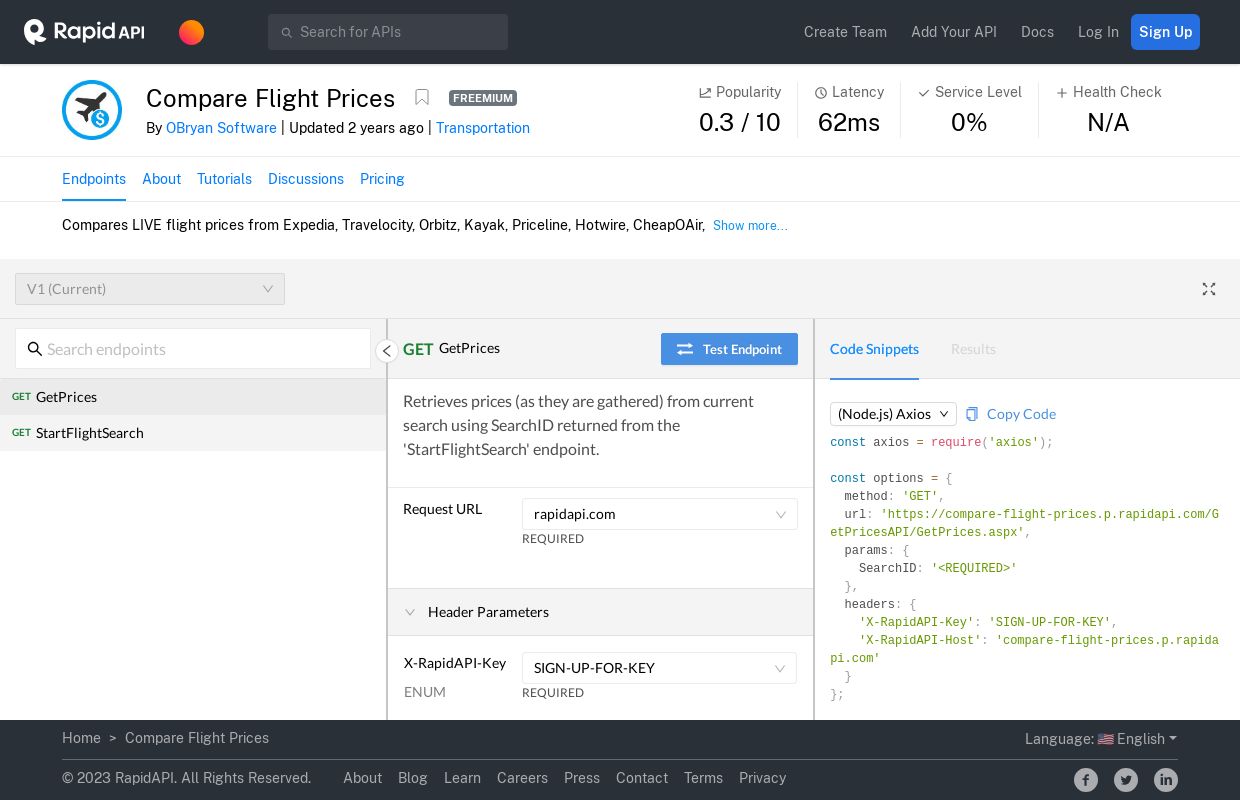This screenshot has height=800, width=1240.
Task: Open the footer Terms link
Action: [703, 778]
